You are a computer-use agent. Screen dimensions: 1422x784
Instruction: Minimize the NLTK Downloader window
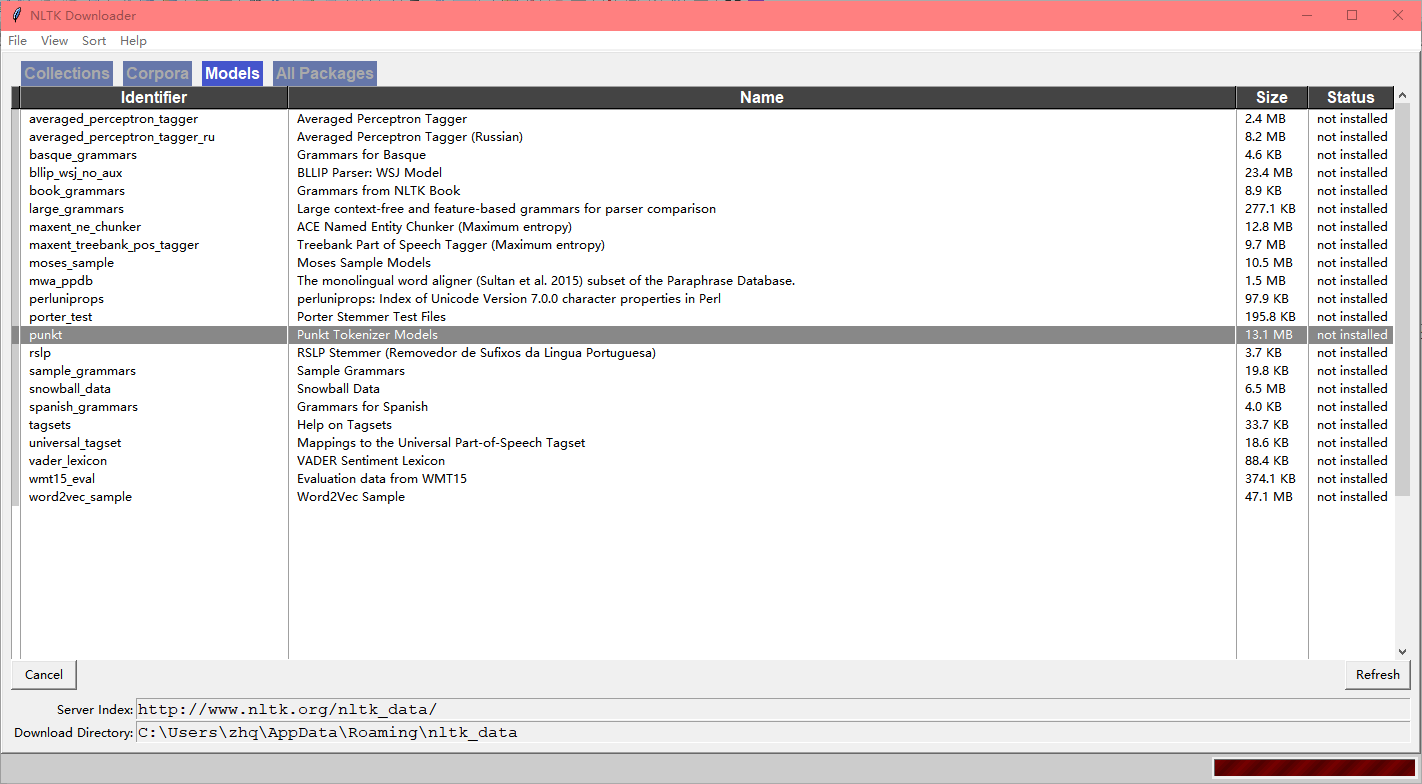click(1306, 15)
